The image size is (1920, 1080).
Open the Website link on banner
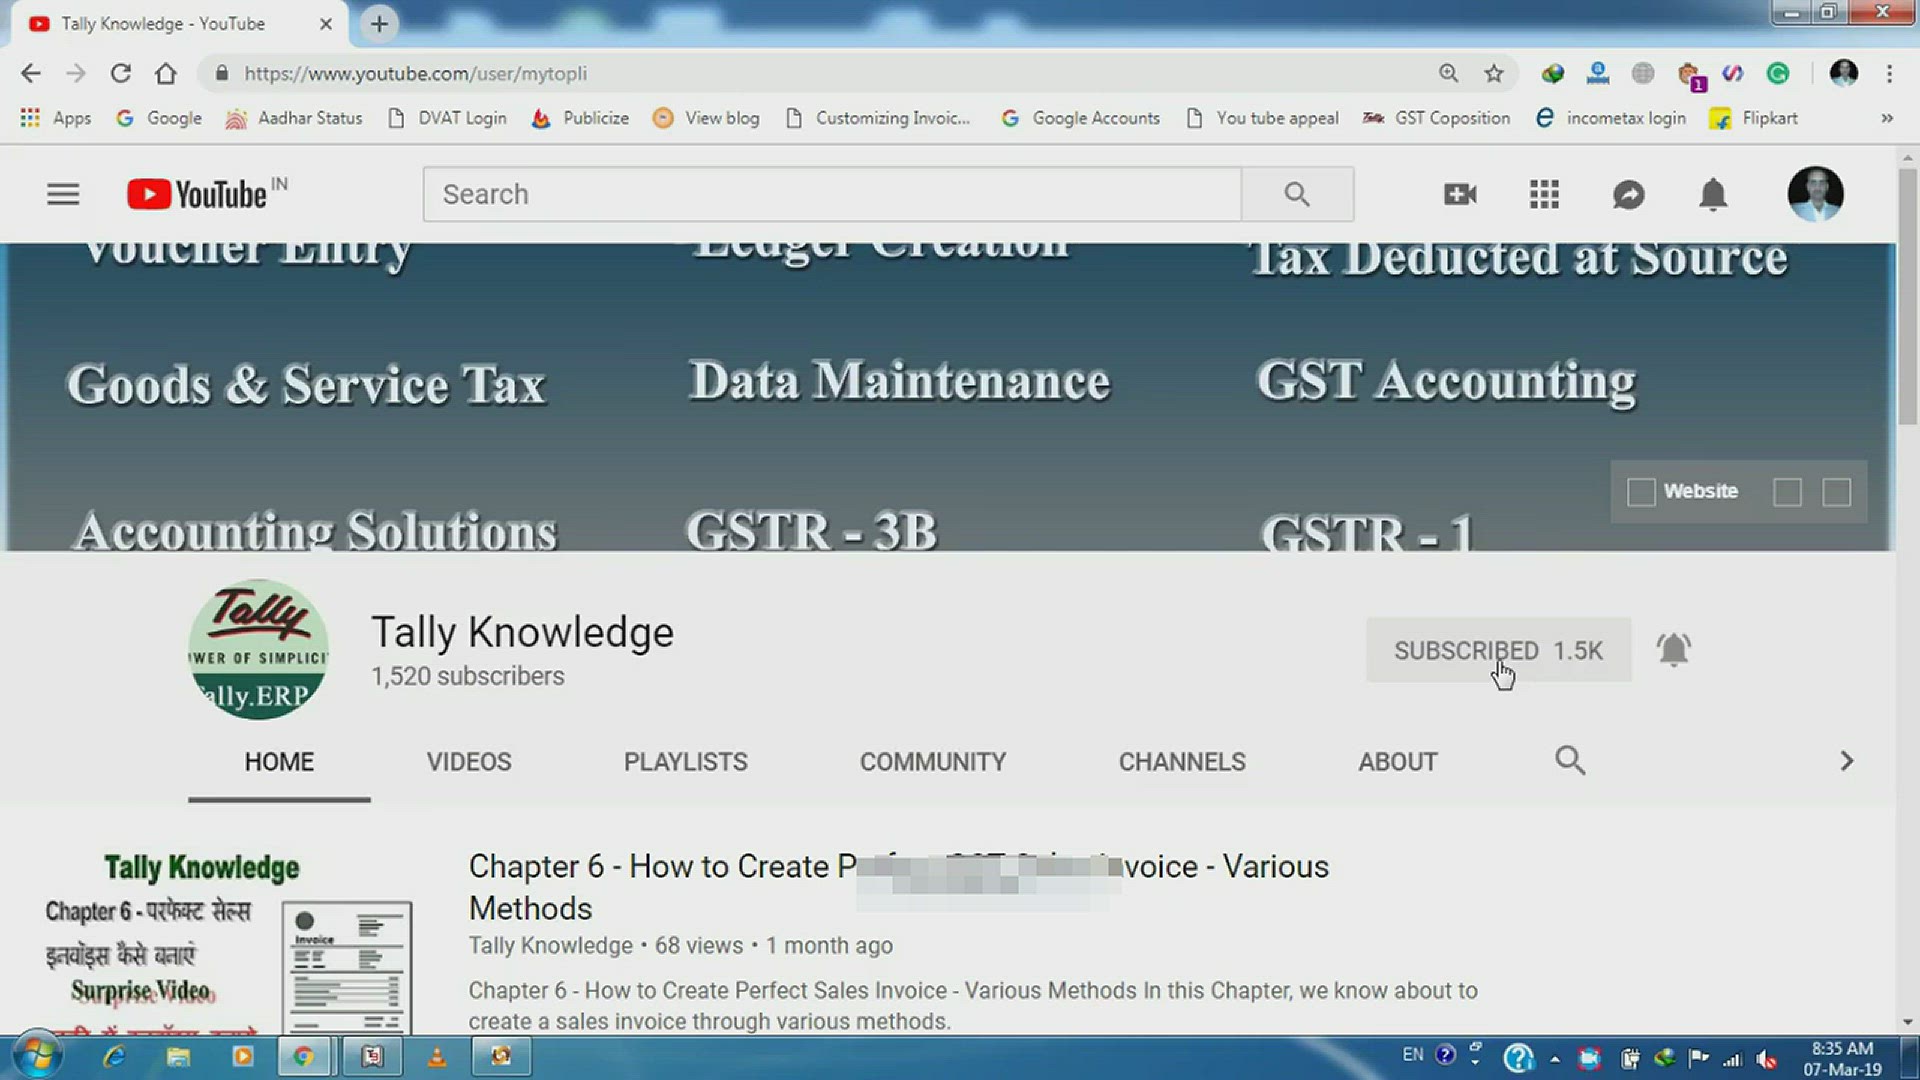[x=1684, y=491]
